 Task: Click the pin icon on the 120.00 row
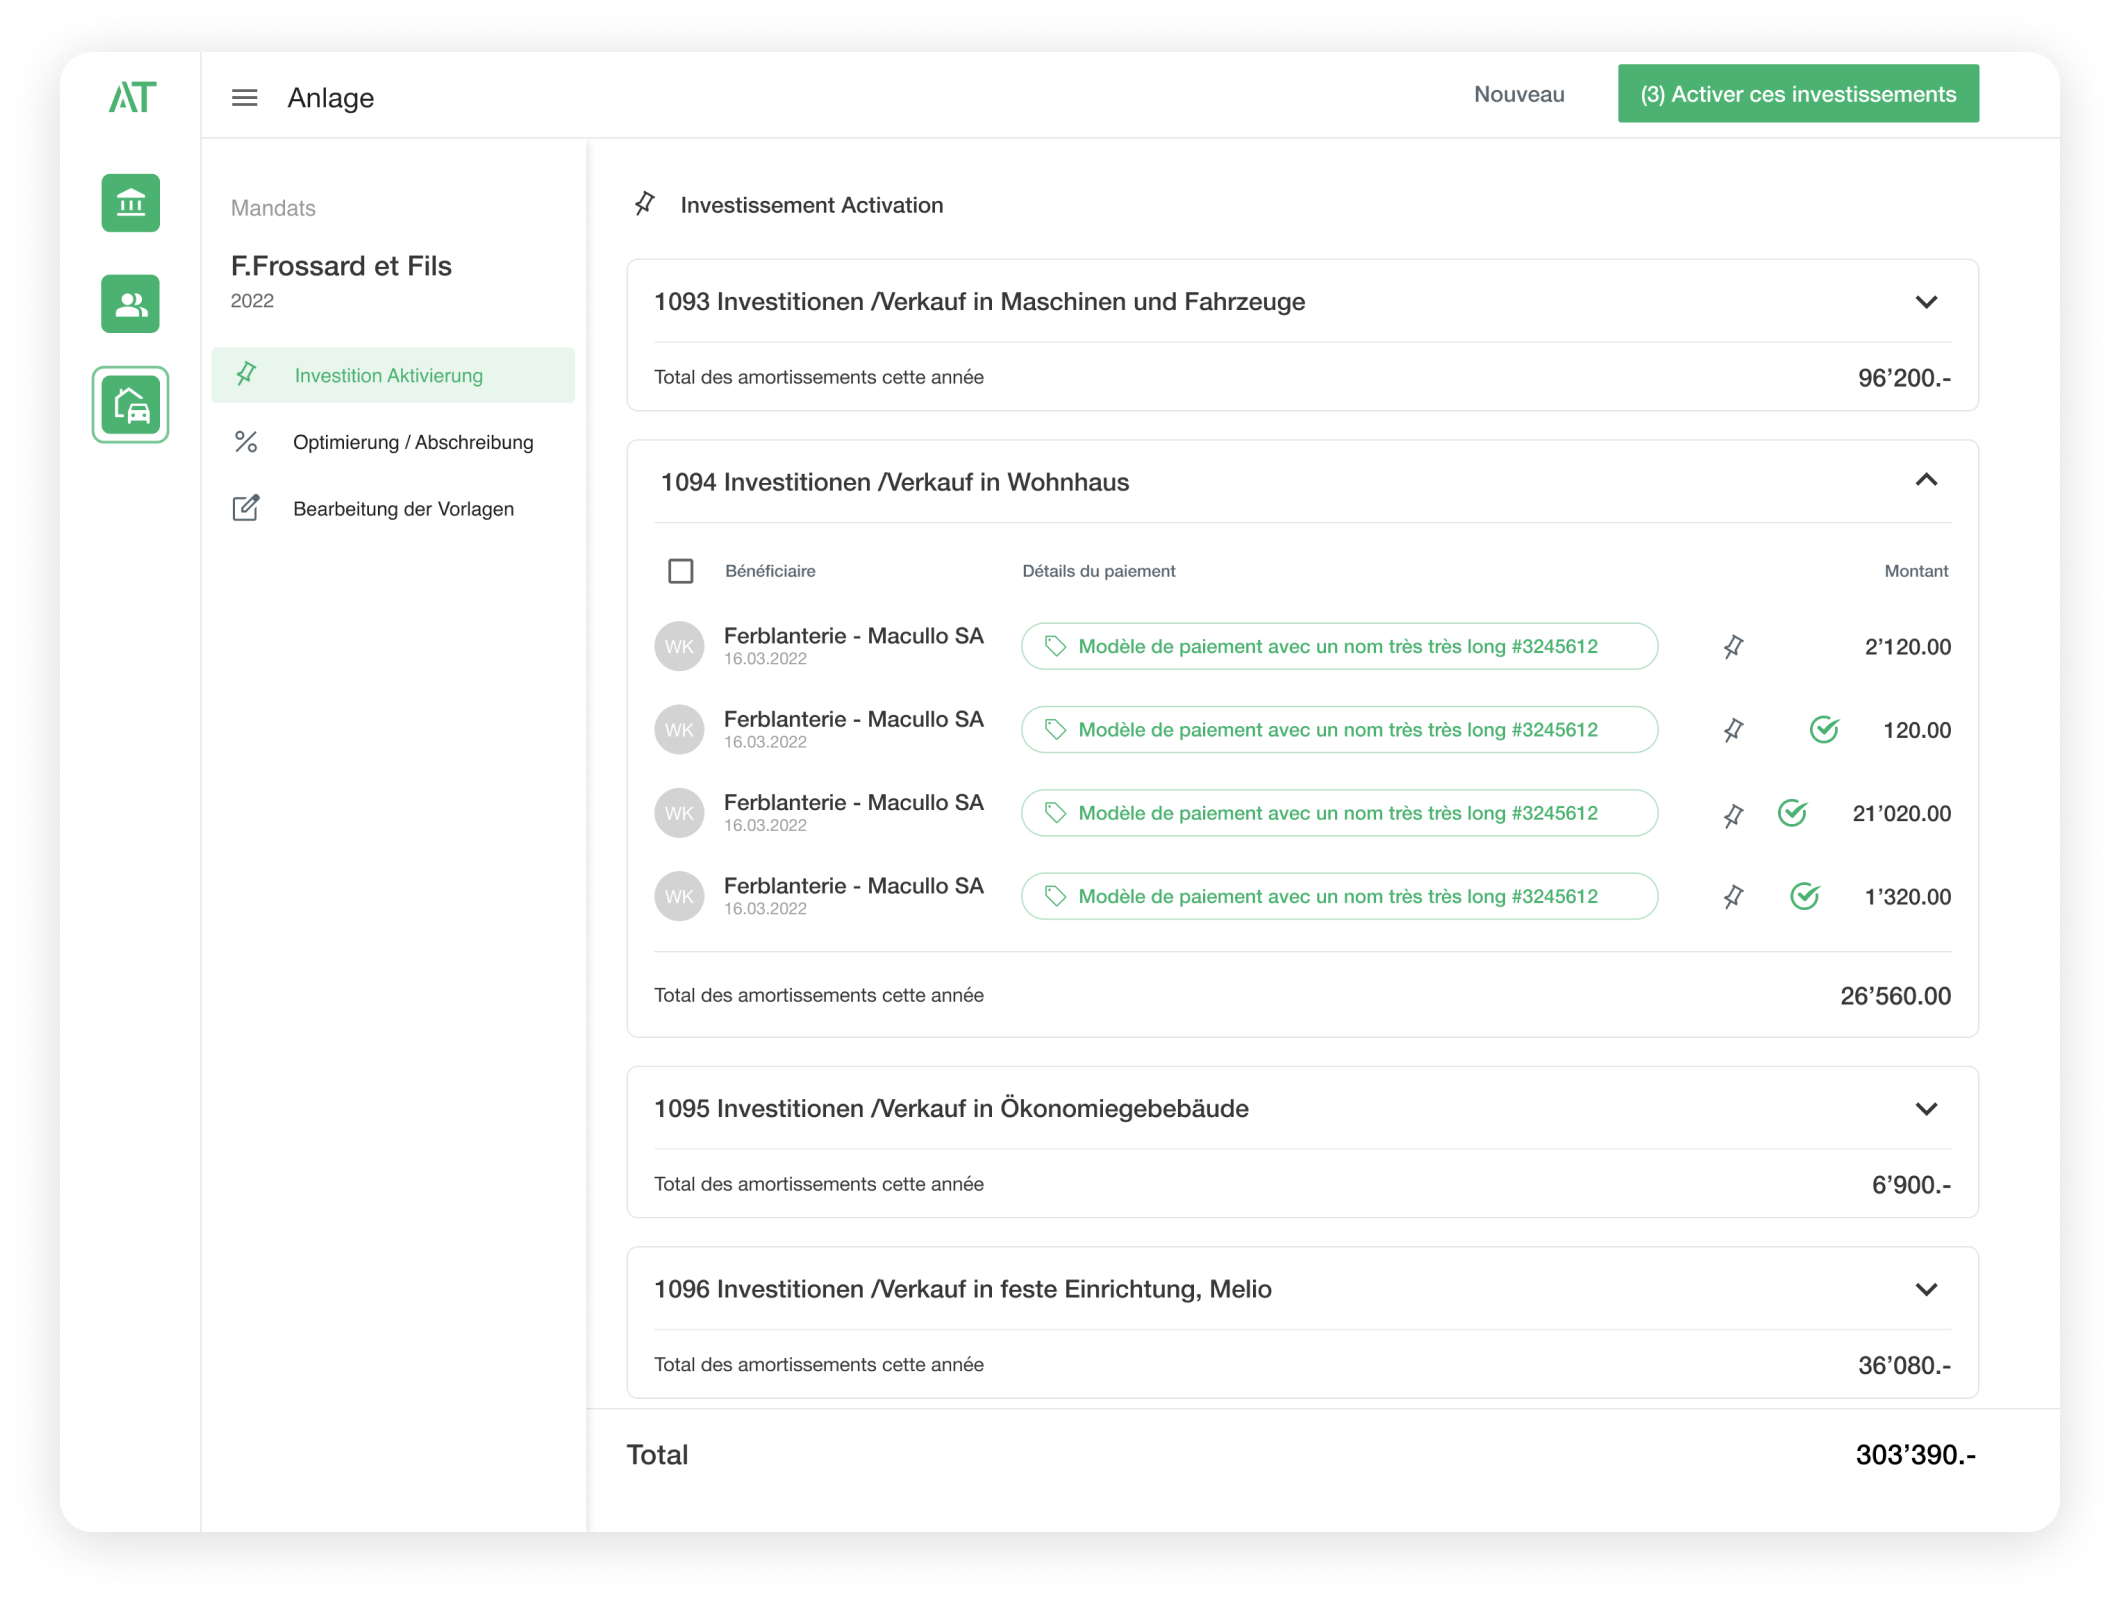1733,730
